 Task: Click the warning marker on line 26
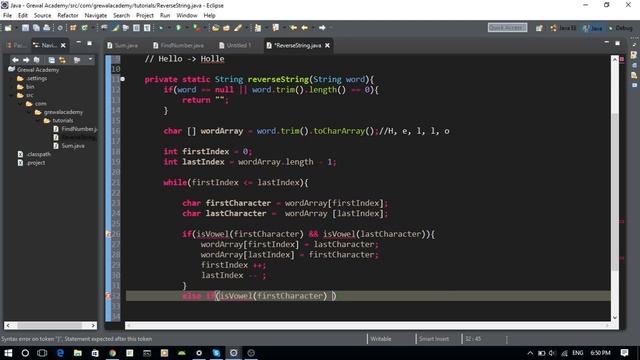(x=108, y=234)
